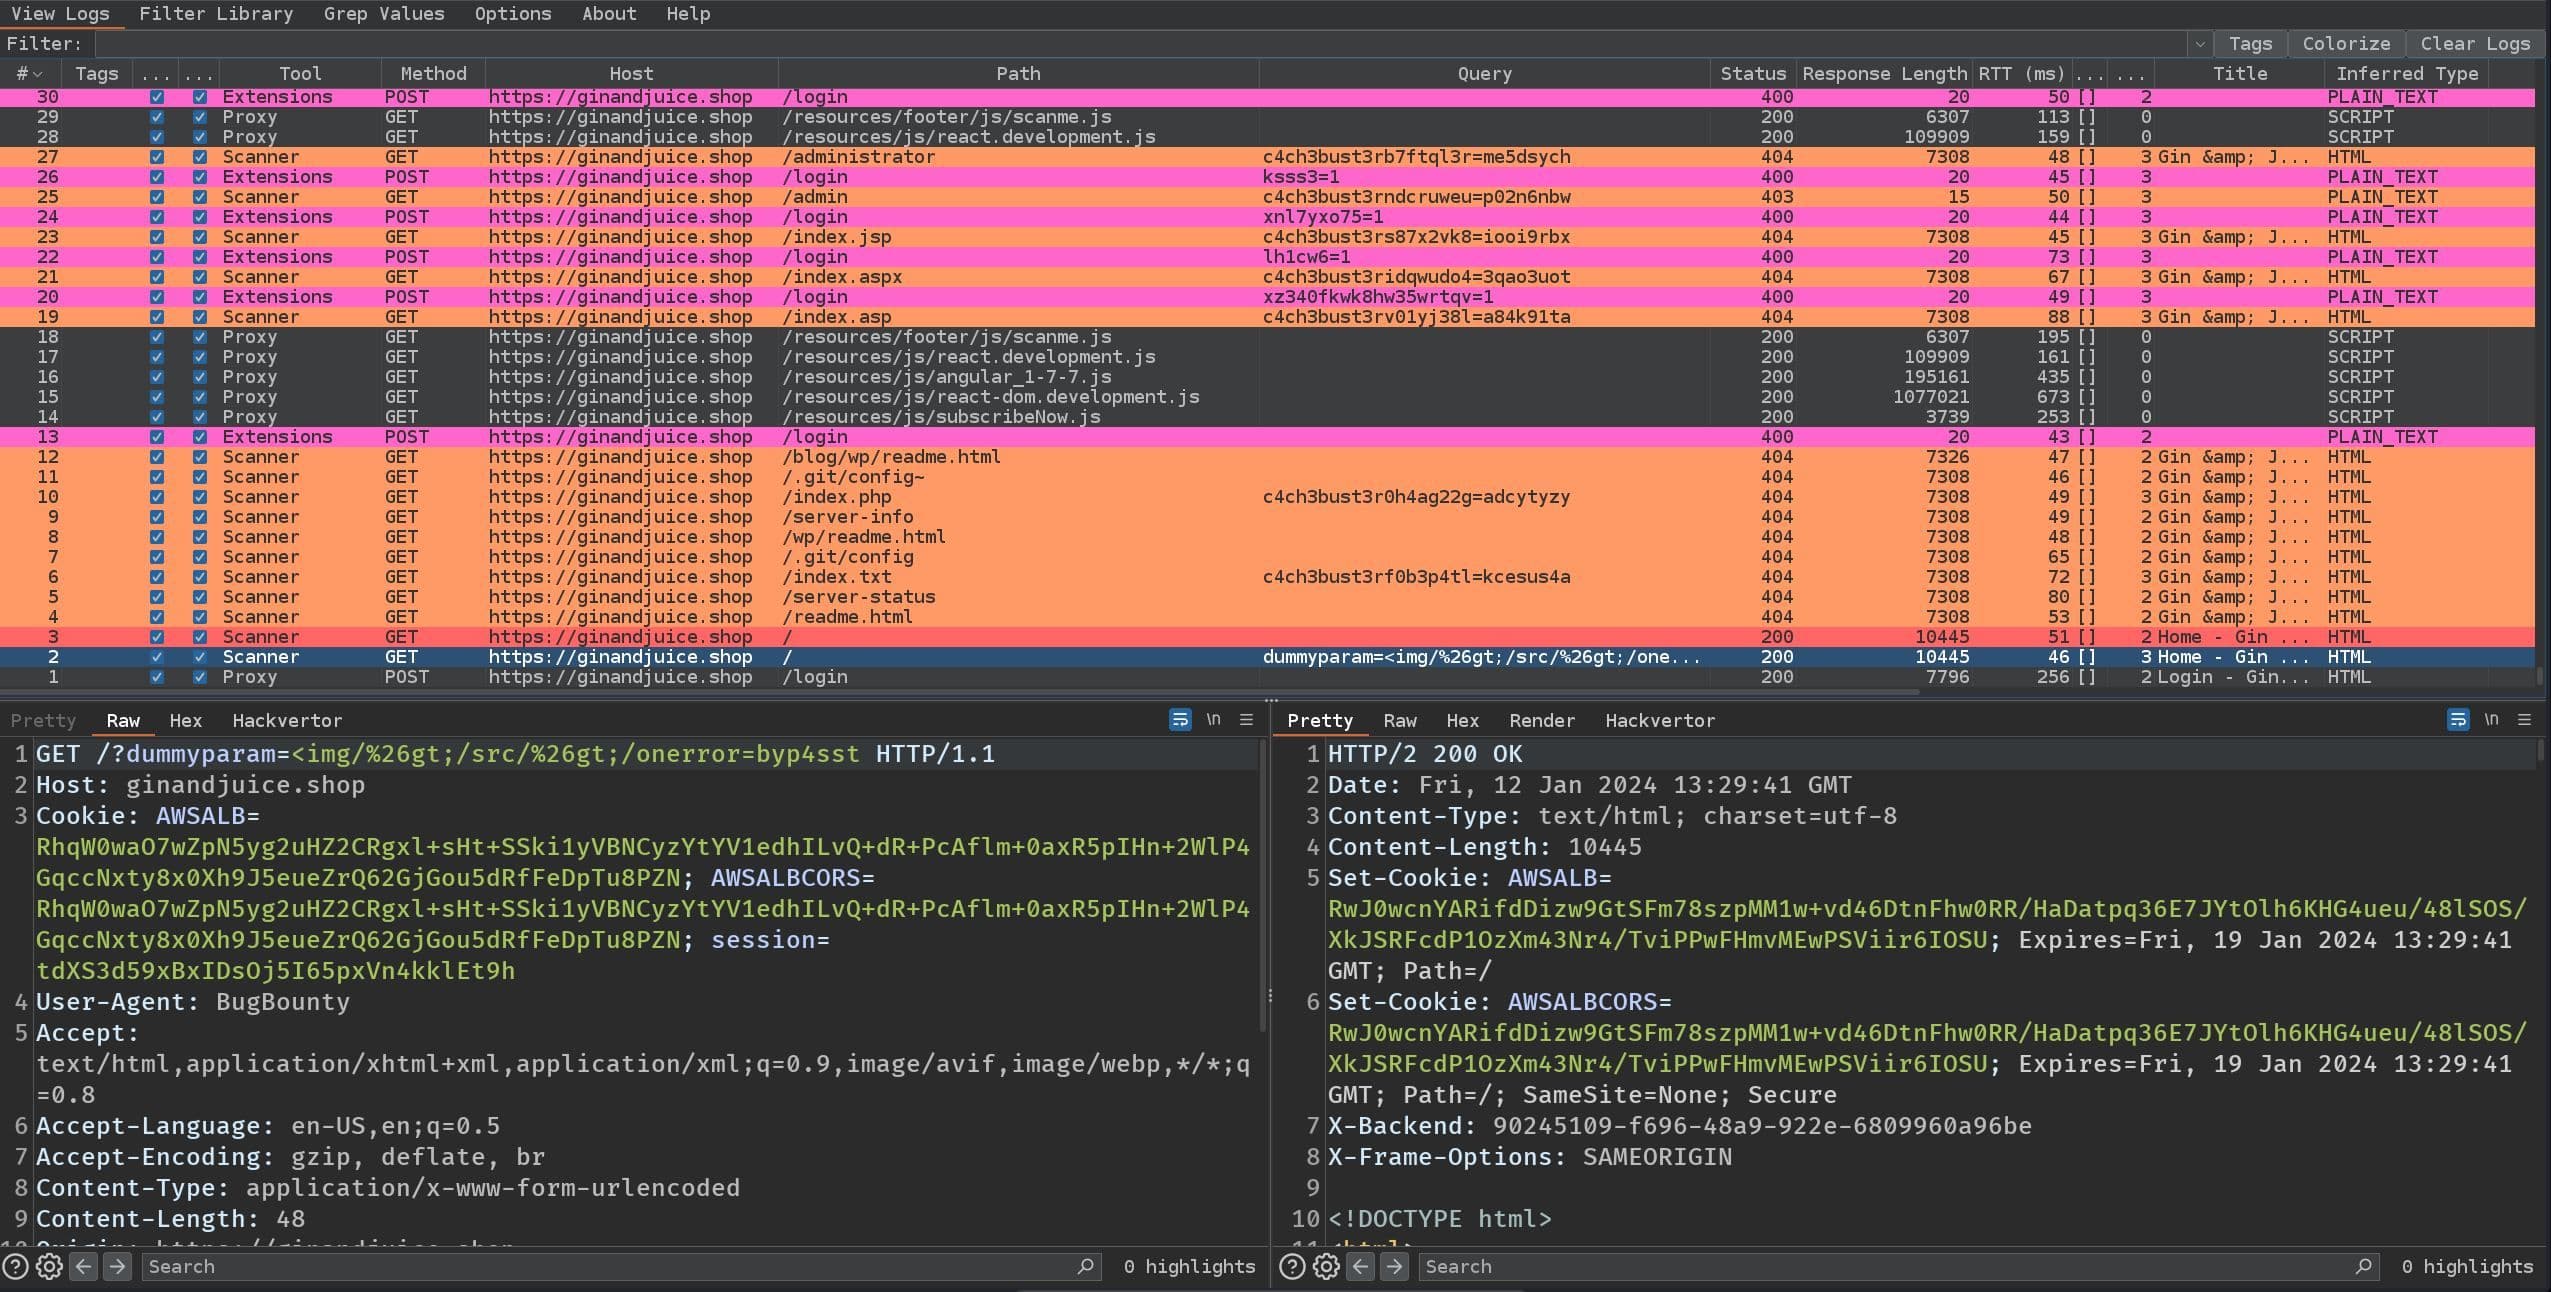This screenshot has width=2551, height=1292.
Task: Open search settings gear in request search bar
Action: coord(50,1266)
